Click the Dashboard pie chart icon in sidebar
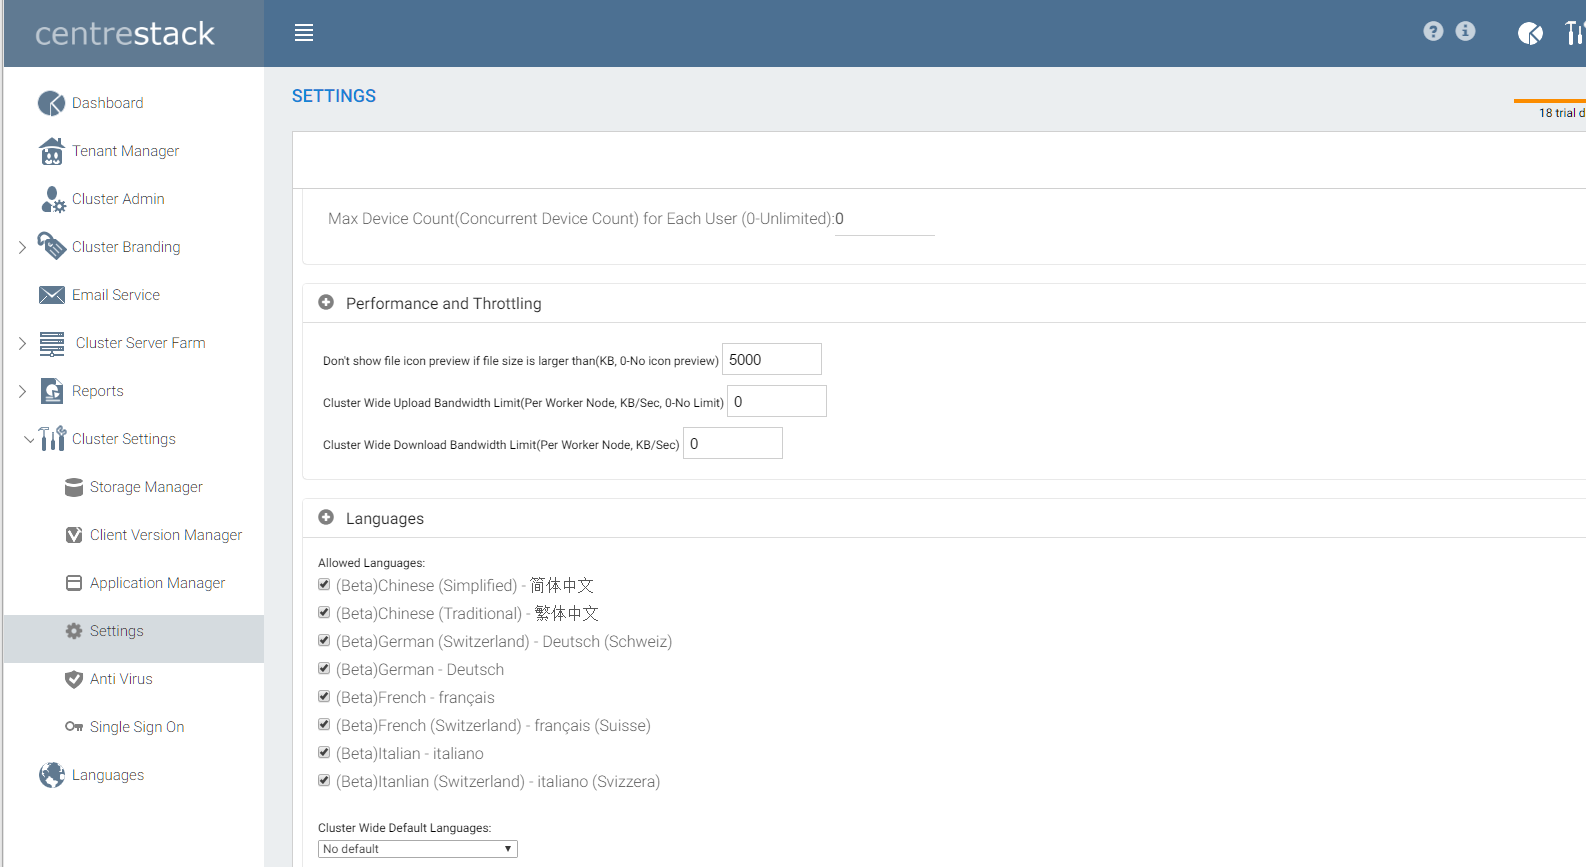Image resolution: width=1586 pixels, height=867 pixels. click(51, 103)
